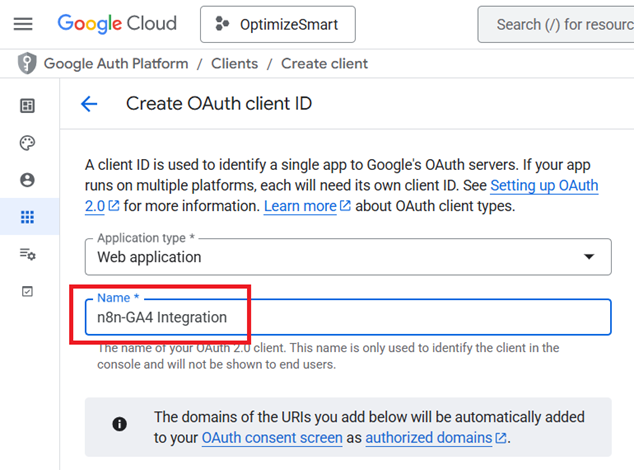The image size is (634, 470).
Task: Open the authorized domains link
Action: click(429, 438)
